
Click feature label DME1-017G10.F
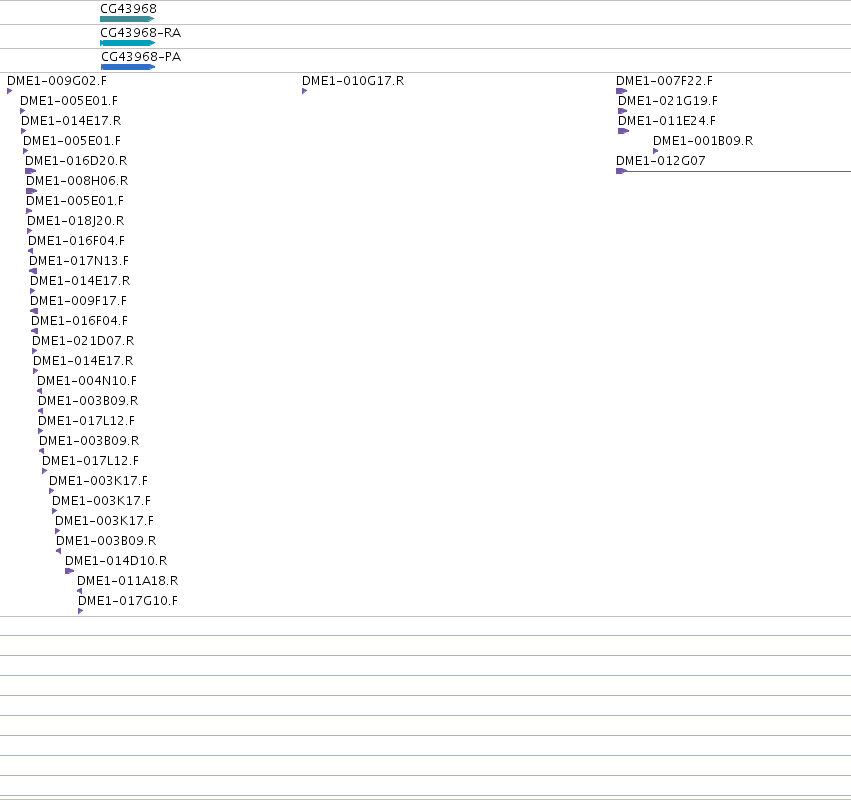(x=128, y=601)
